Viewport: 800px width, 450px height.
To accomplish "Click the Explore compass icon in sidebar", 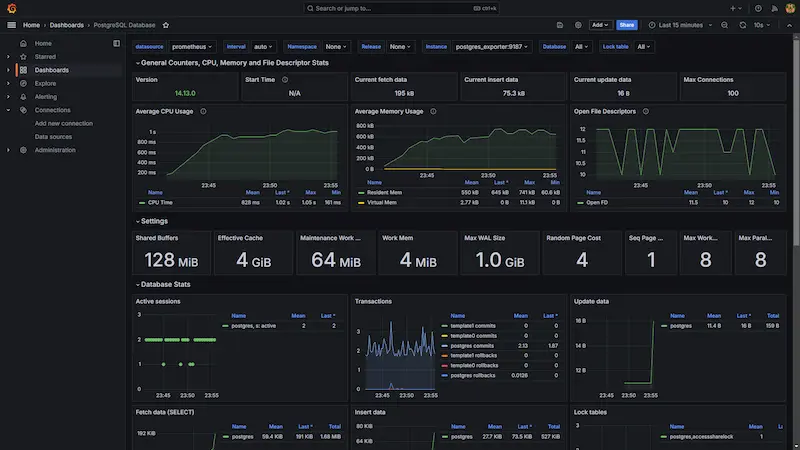I will click(x=23, y=83).
